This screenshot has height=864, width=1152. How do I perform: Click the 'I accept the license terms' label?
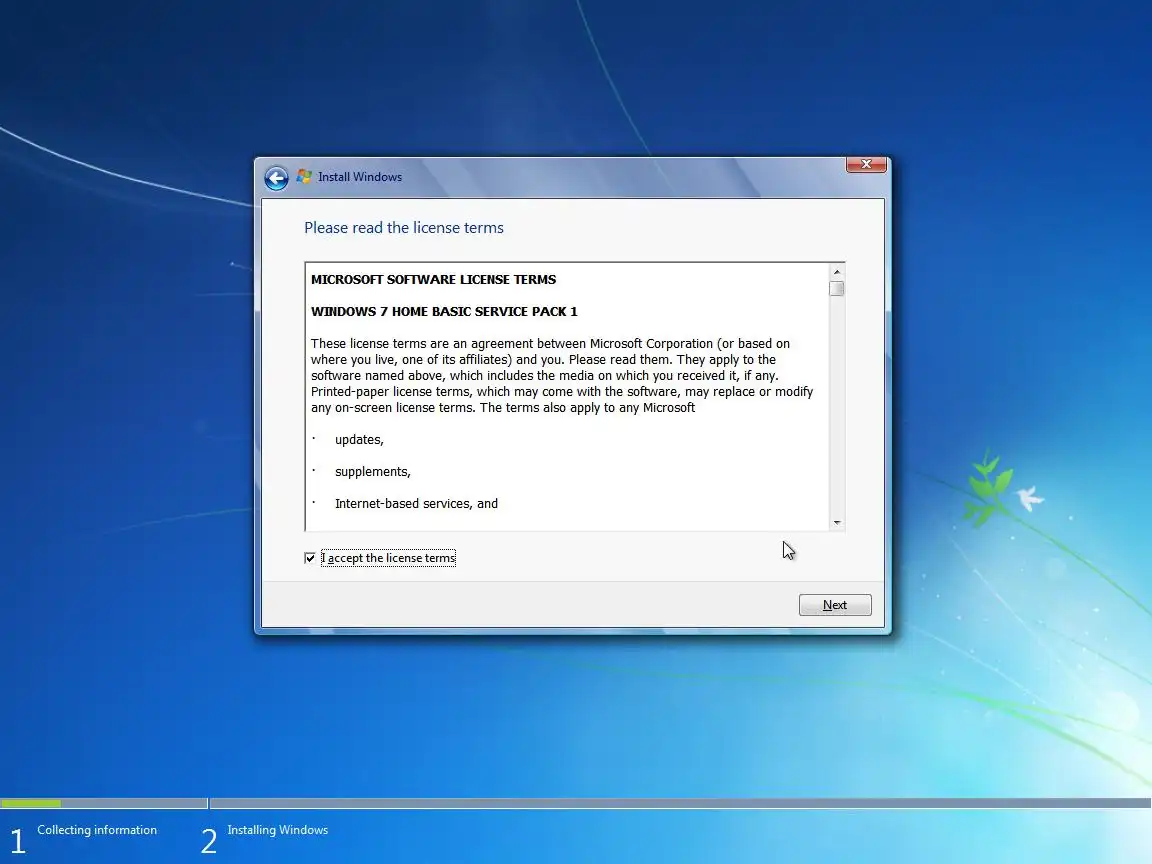coord(388,558)
